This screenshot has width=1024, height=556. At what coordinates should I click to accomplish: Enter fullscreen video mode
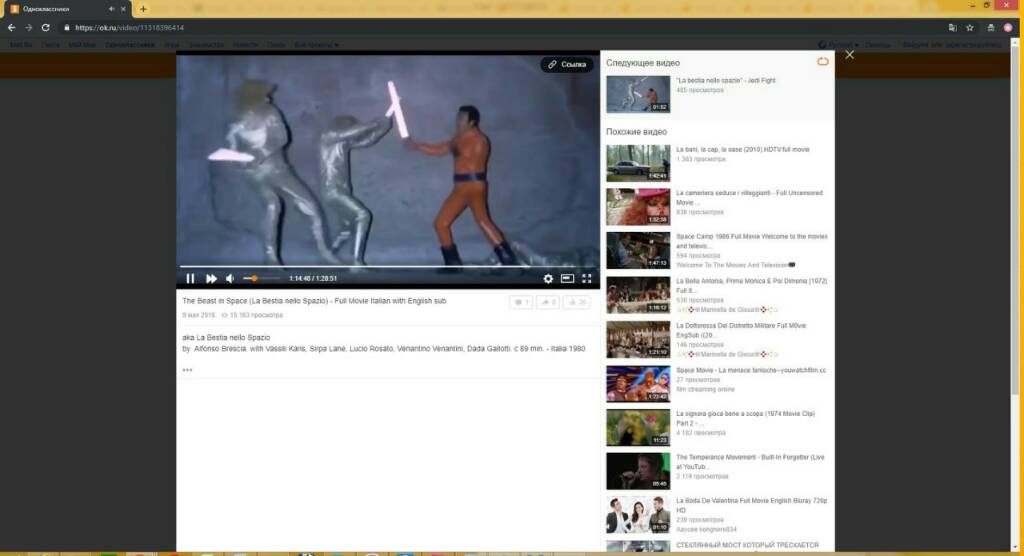(587, 279)
